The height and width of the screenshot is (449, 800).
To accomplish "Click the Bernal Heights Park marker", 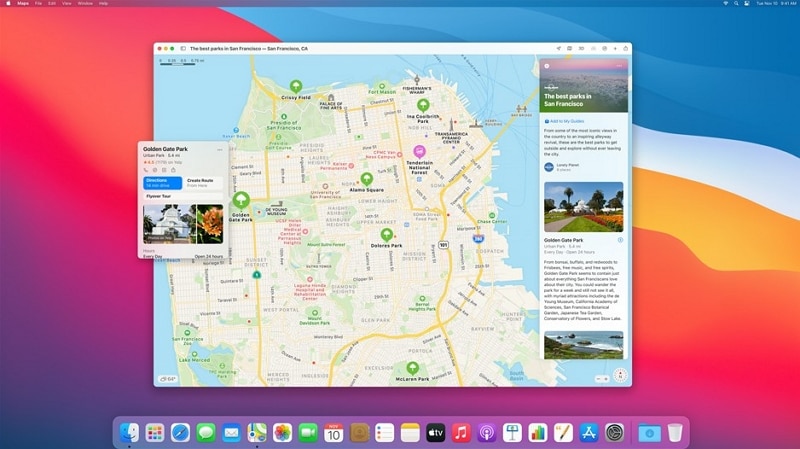I will click(422, 299).
